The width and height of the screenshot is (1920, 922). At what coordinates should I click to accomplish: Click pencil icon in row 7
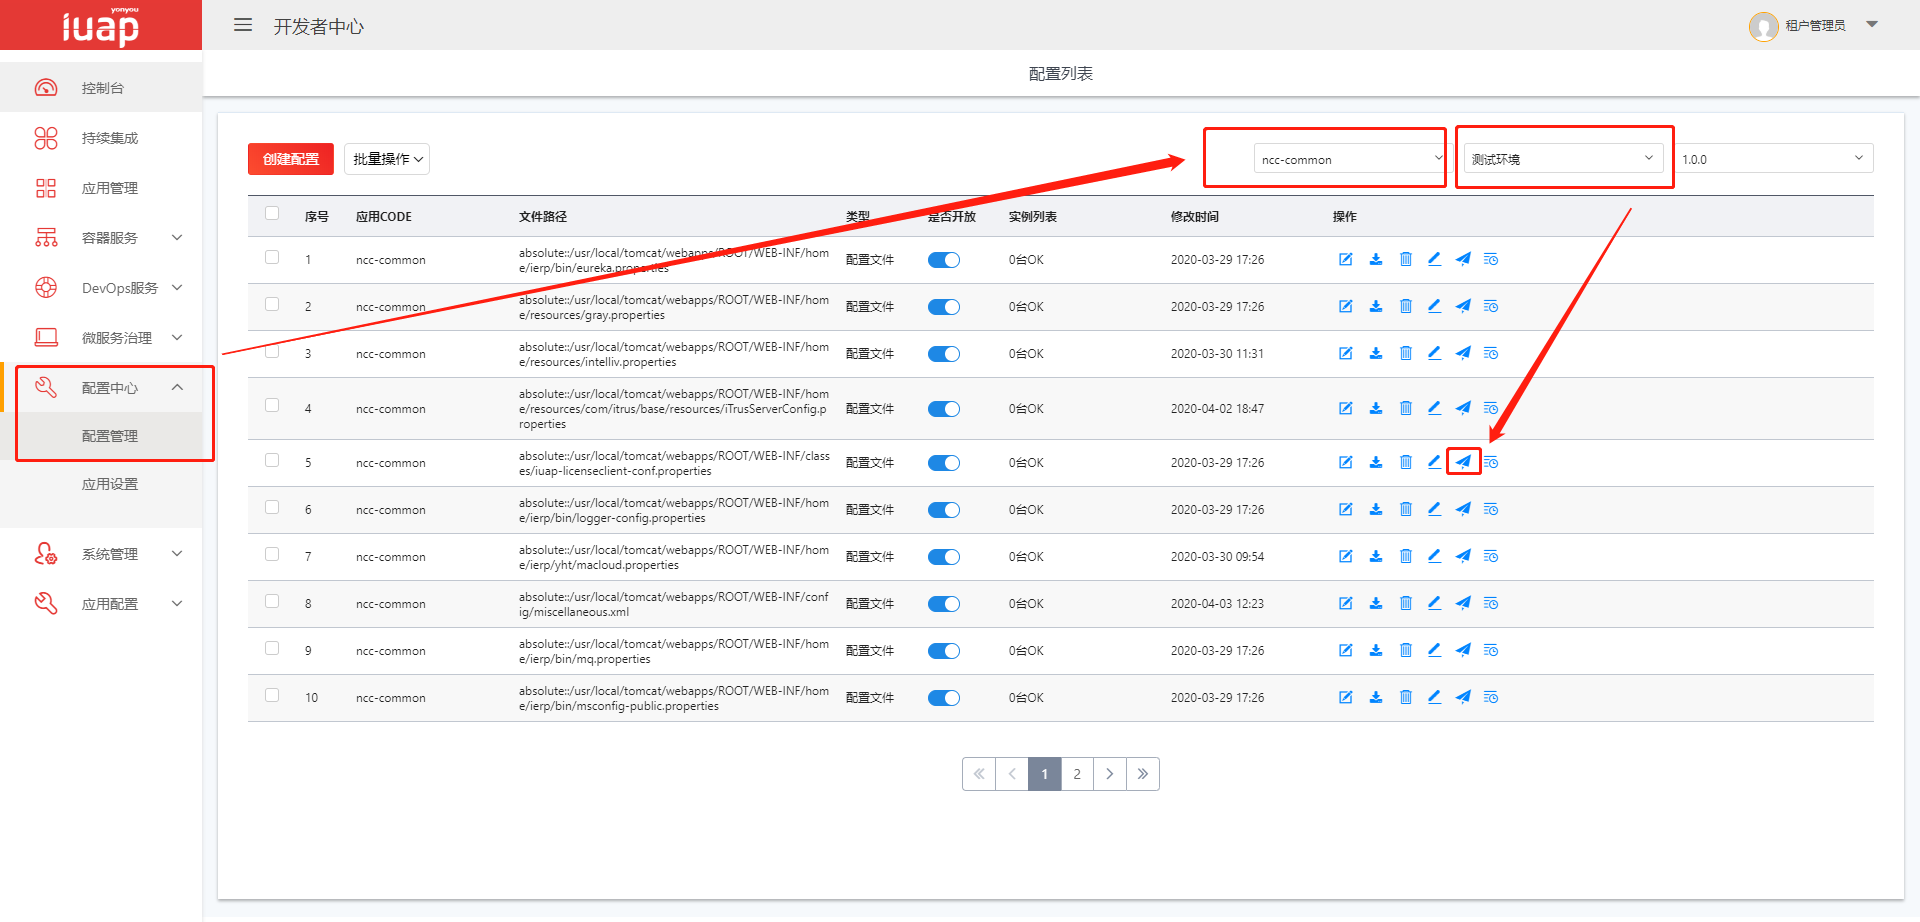pyautogui.click(x=1434, y=556)
